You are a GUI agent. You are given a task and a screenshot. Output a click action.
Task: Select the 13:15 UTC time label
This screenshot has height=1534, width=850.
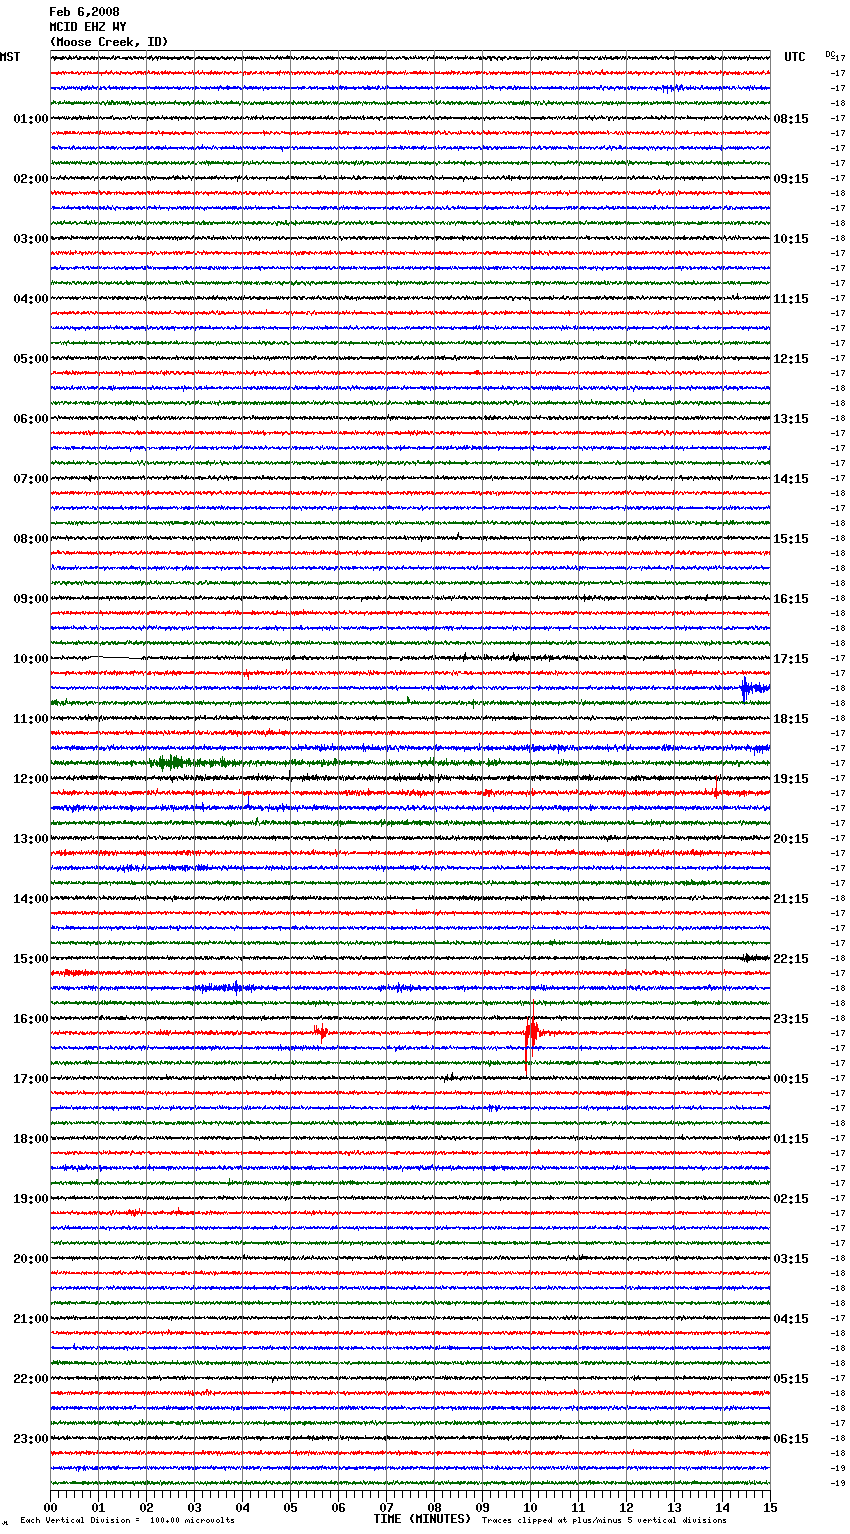coord(791,419)
